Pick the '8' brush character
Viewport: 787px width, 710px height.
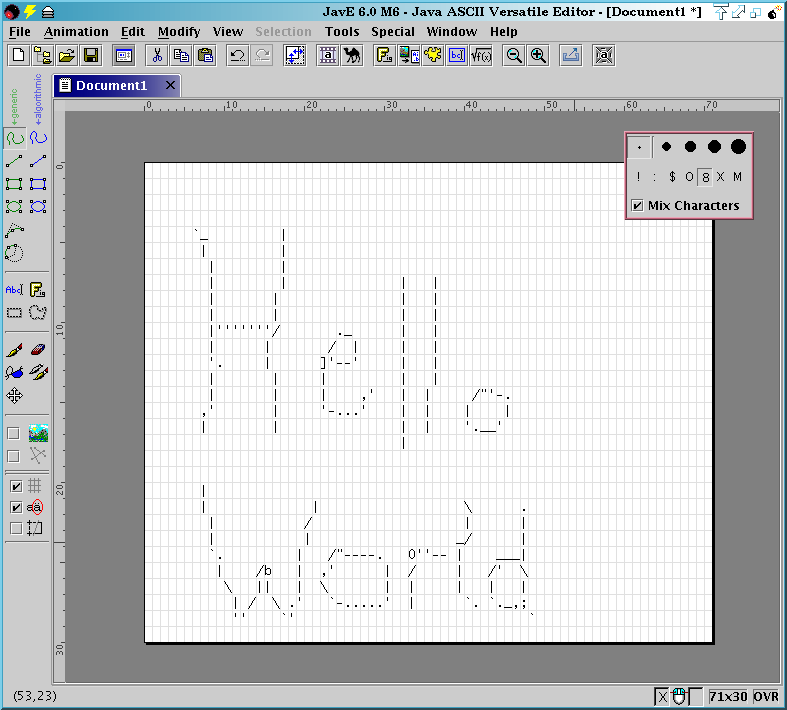[x=705, y=177]
